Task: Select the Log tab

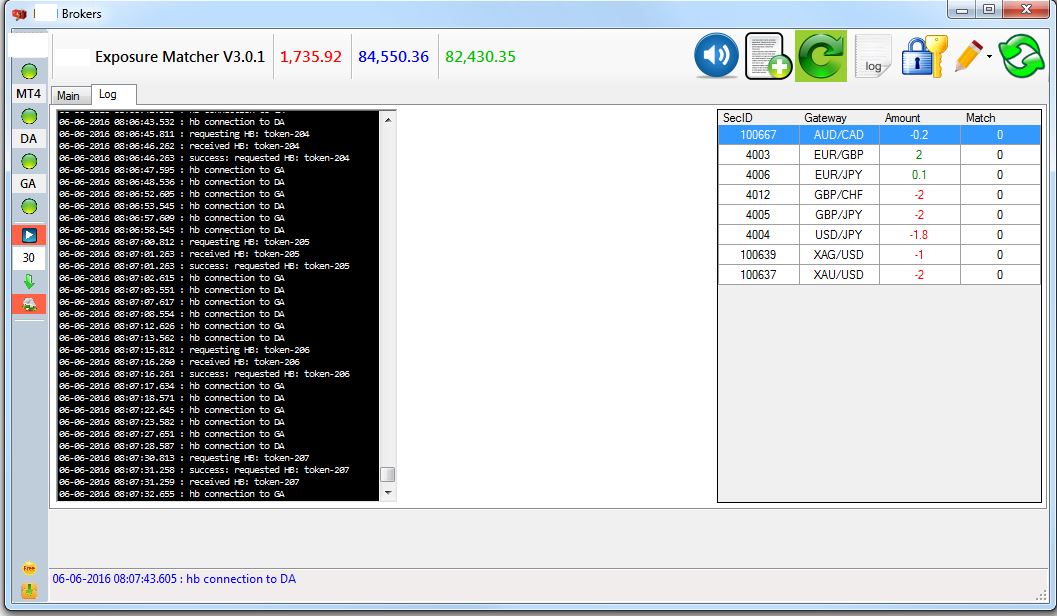Action: click(108, 95)
